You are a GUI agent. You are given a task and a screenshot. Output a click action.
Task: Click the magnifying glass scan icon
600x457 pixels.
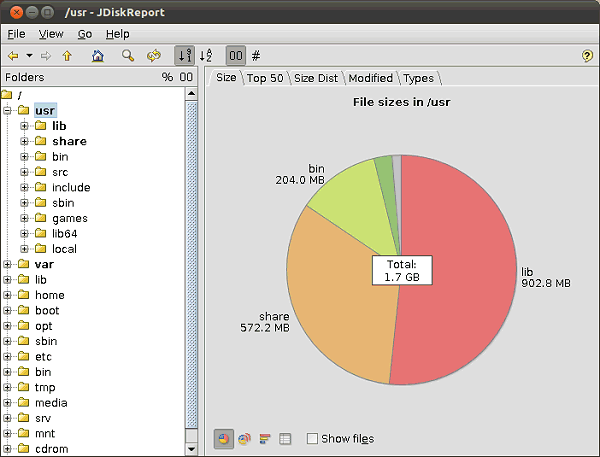click(x=128, y=56)
